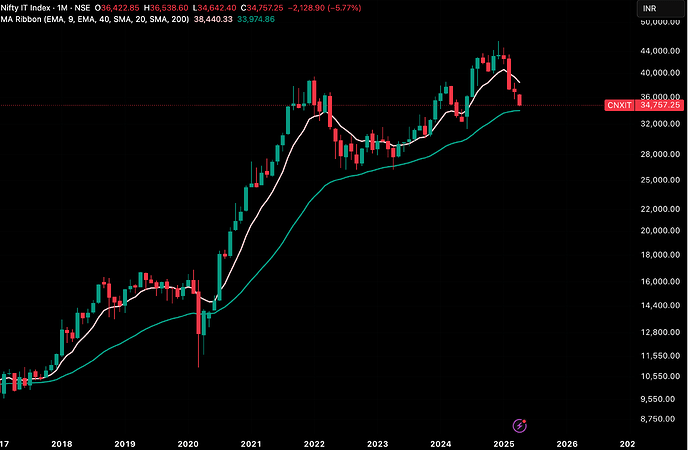Click the 2018 label on time axis

pos(62,444)
